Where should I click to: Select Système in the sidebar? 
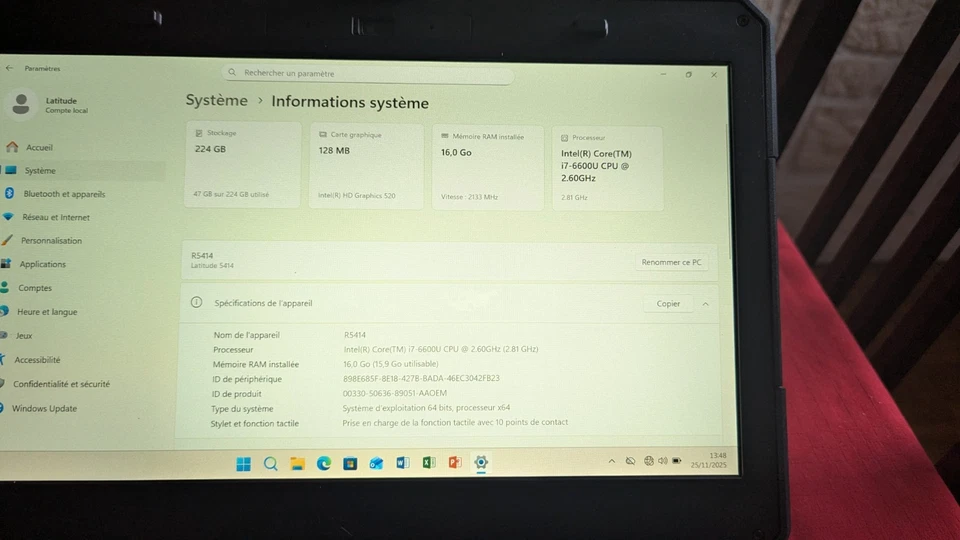40,171
